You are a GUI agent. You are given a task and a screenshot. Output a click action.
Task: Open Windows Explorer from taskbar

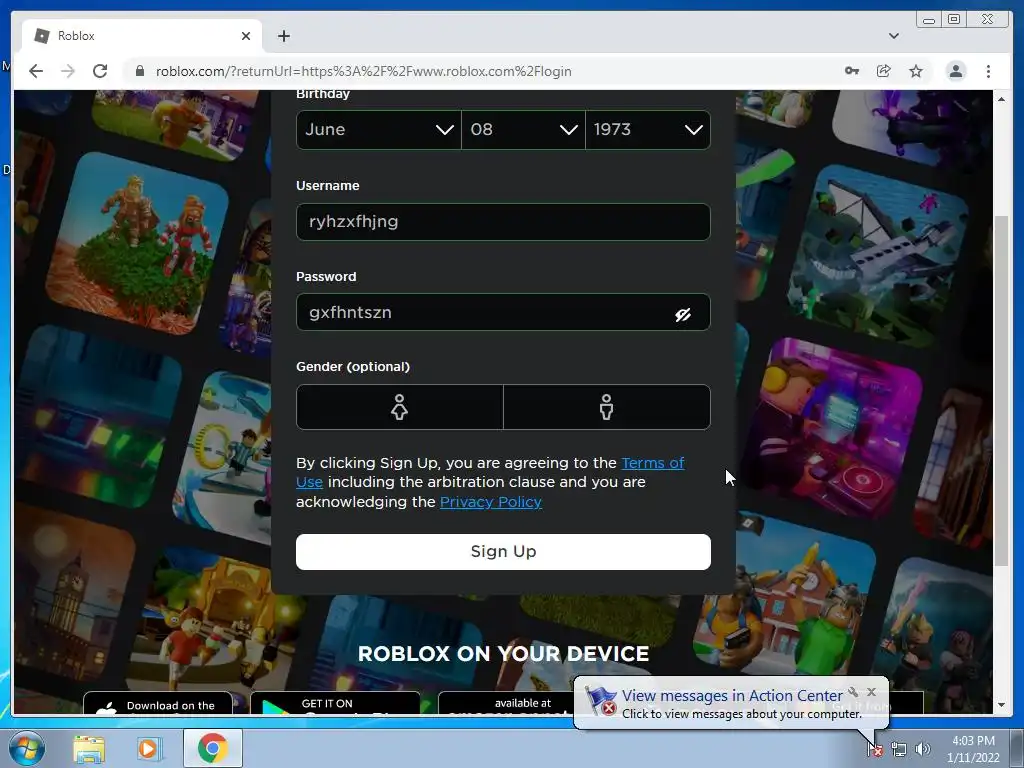[89, 749]
